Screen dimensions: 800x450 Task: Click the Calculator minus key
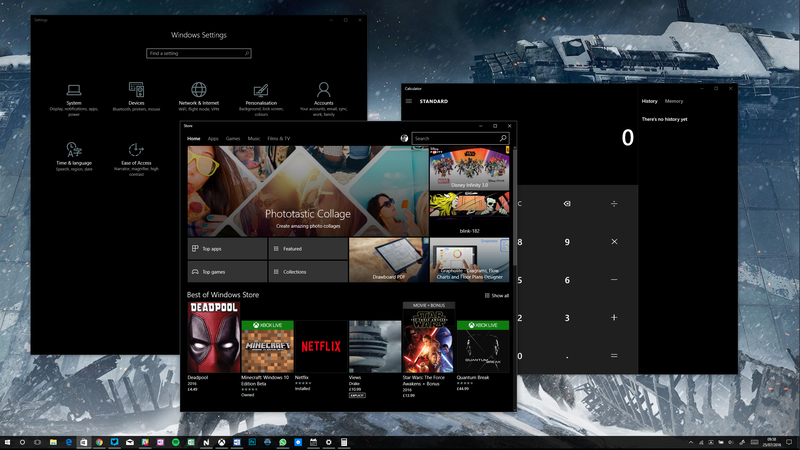(x=614, y=280)
